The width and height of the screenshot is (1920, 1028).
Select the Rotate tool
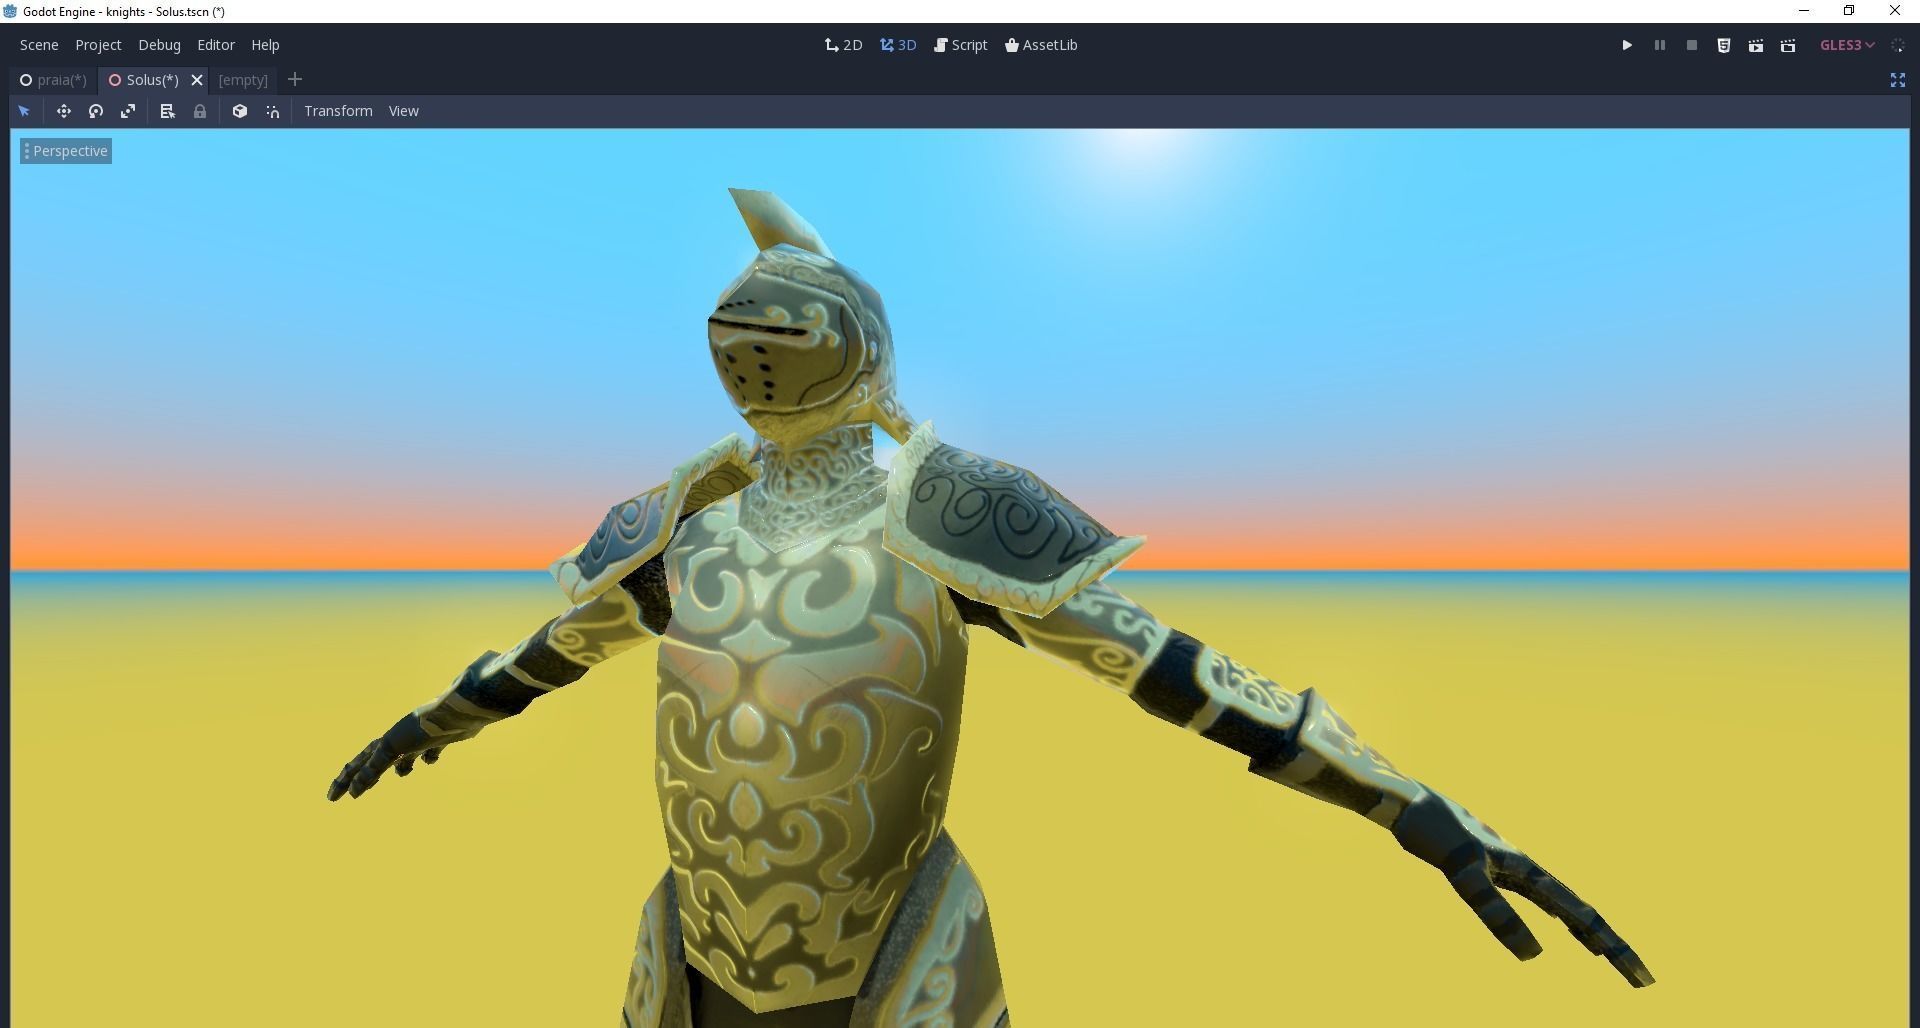pos(96,111)
